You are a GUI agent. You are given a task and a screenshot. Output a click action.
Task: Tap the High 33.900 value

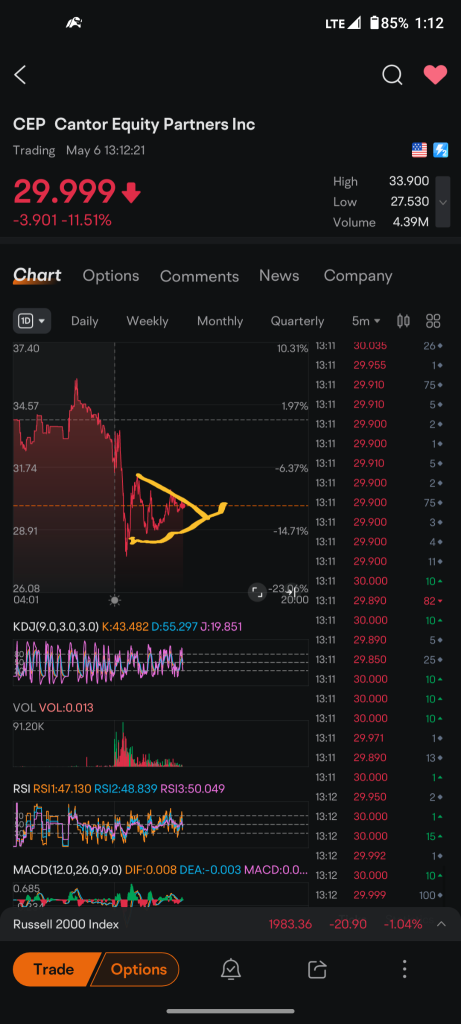[409, 182]
